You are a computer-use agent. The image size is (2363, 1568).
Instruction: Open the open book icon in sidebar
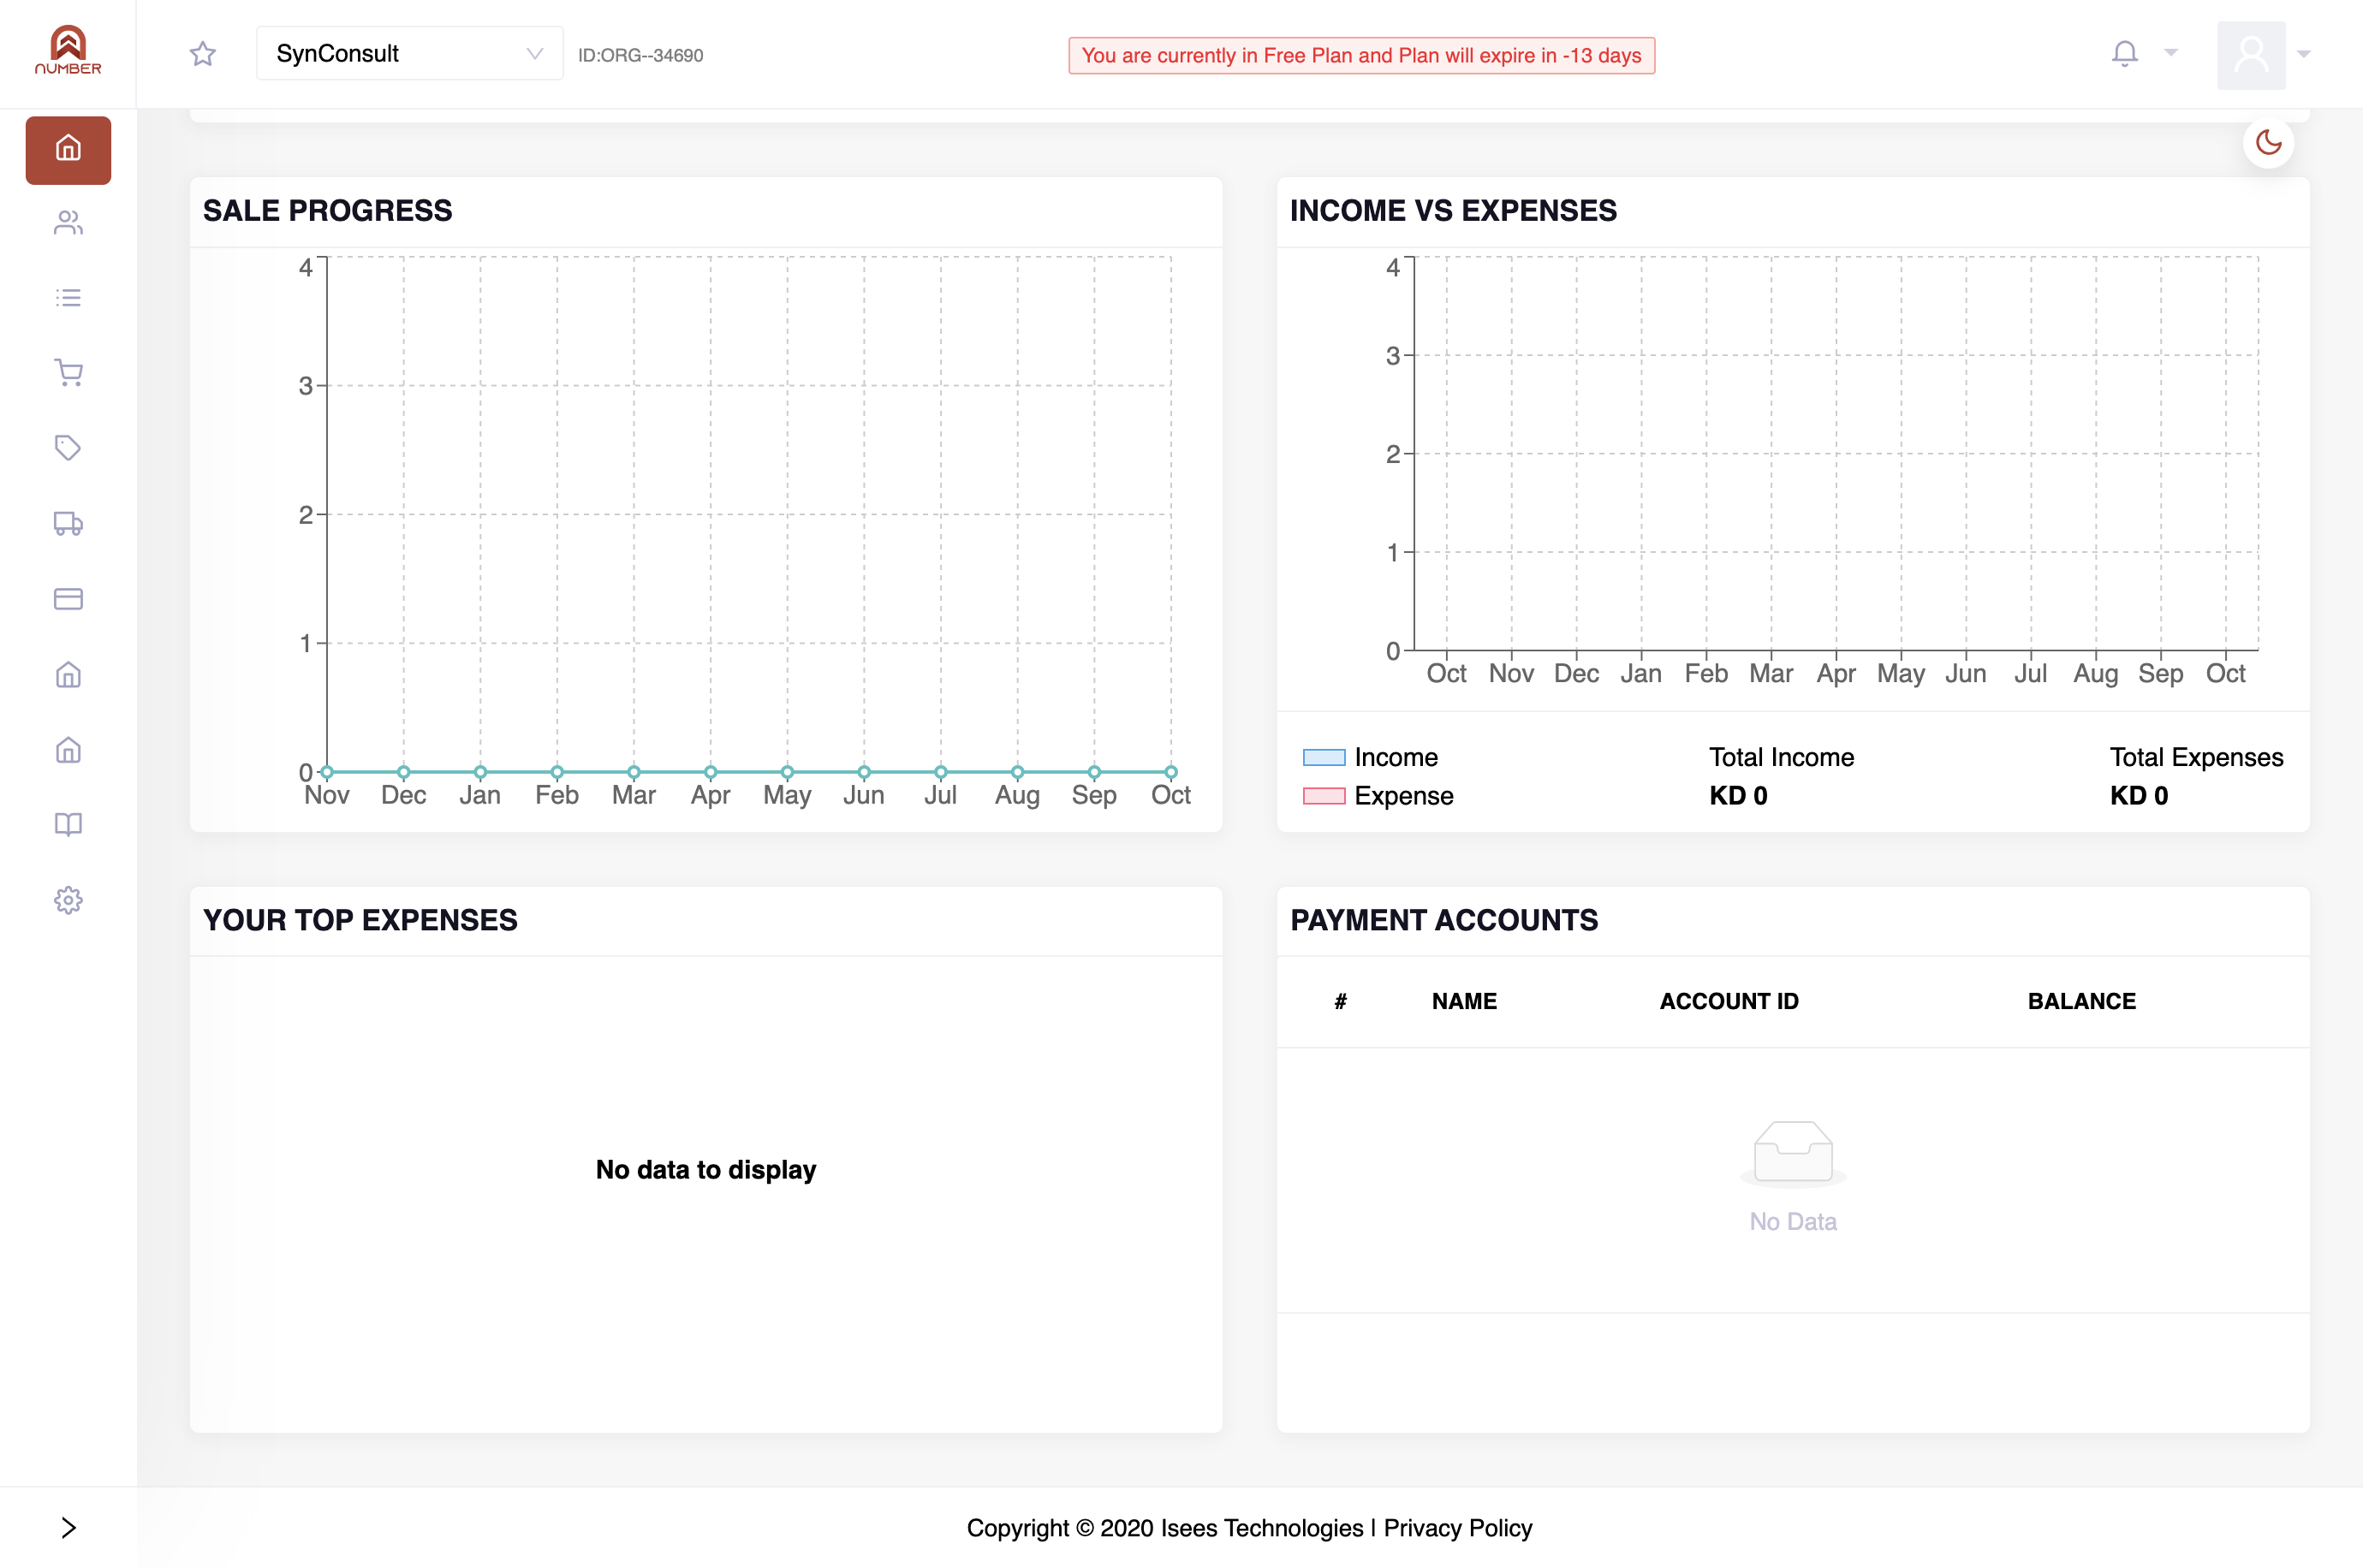point(68,824)
